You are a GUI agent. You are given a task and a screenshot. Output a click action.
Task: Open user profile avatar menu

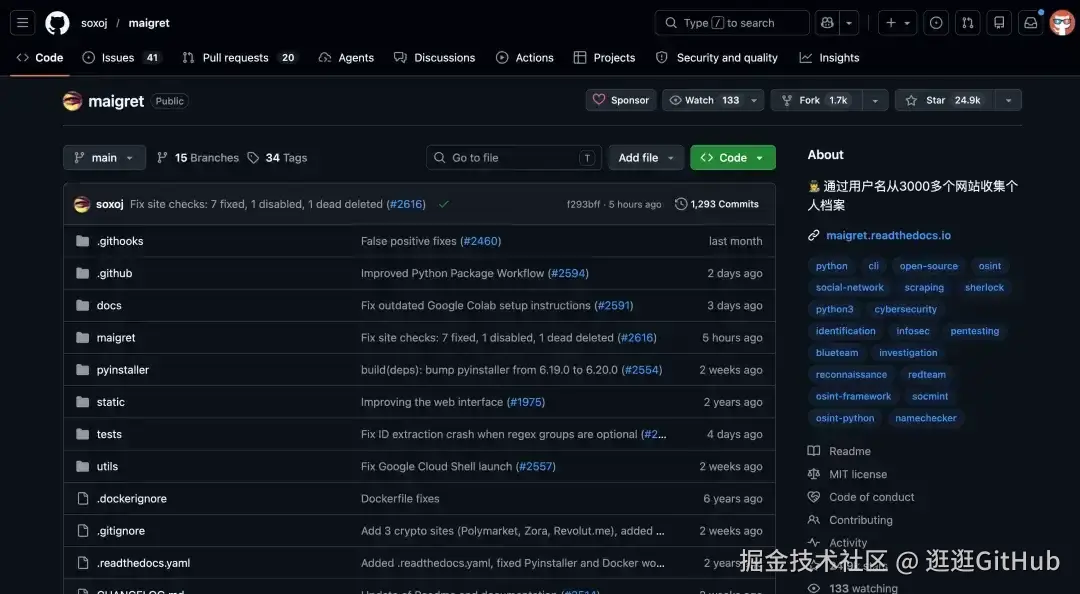pyautogui.click(x=1062, y=23)
